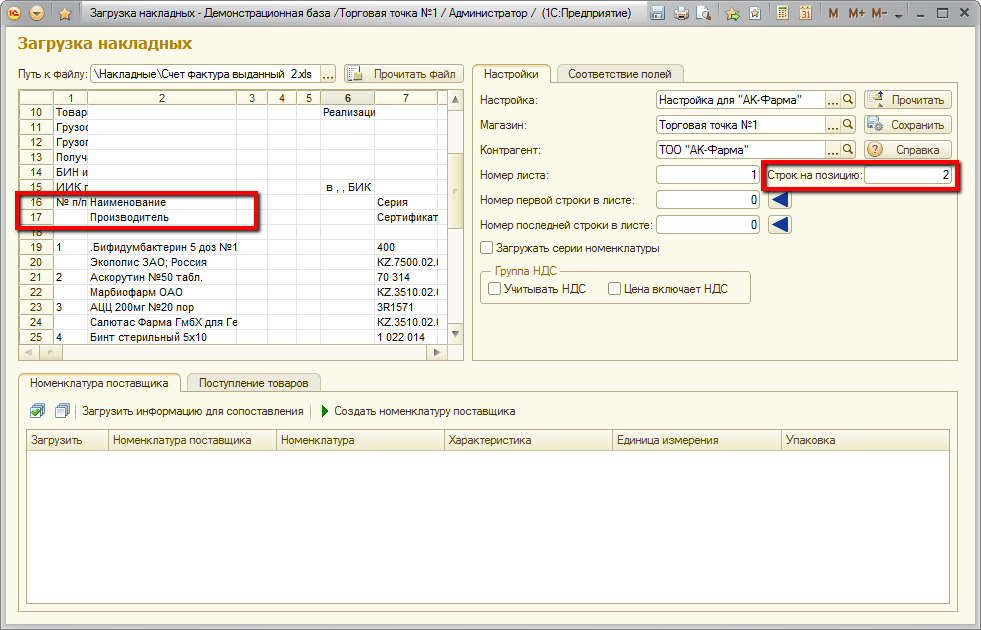The image size is (981, 630).
Task: Click blue arrow beside first row number
Action: 780,200
